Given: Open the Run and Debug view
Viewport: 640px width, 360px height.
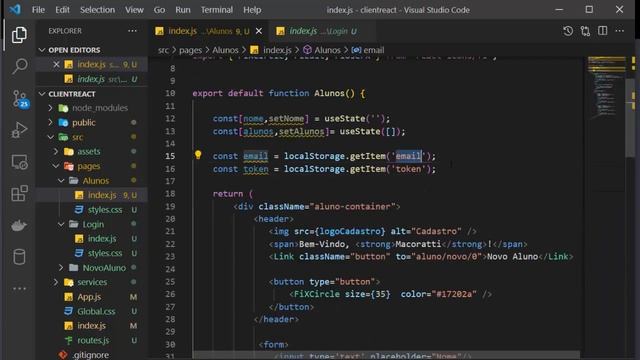Looking at the screenshot, I should [x=19, y=130].
